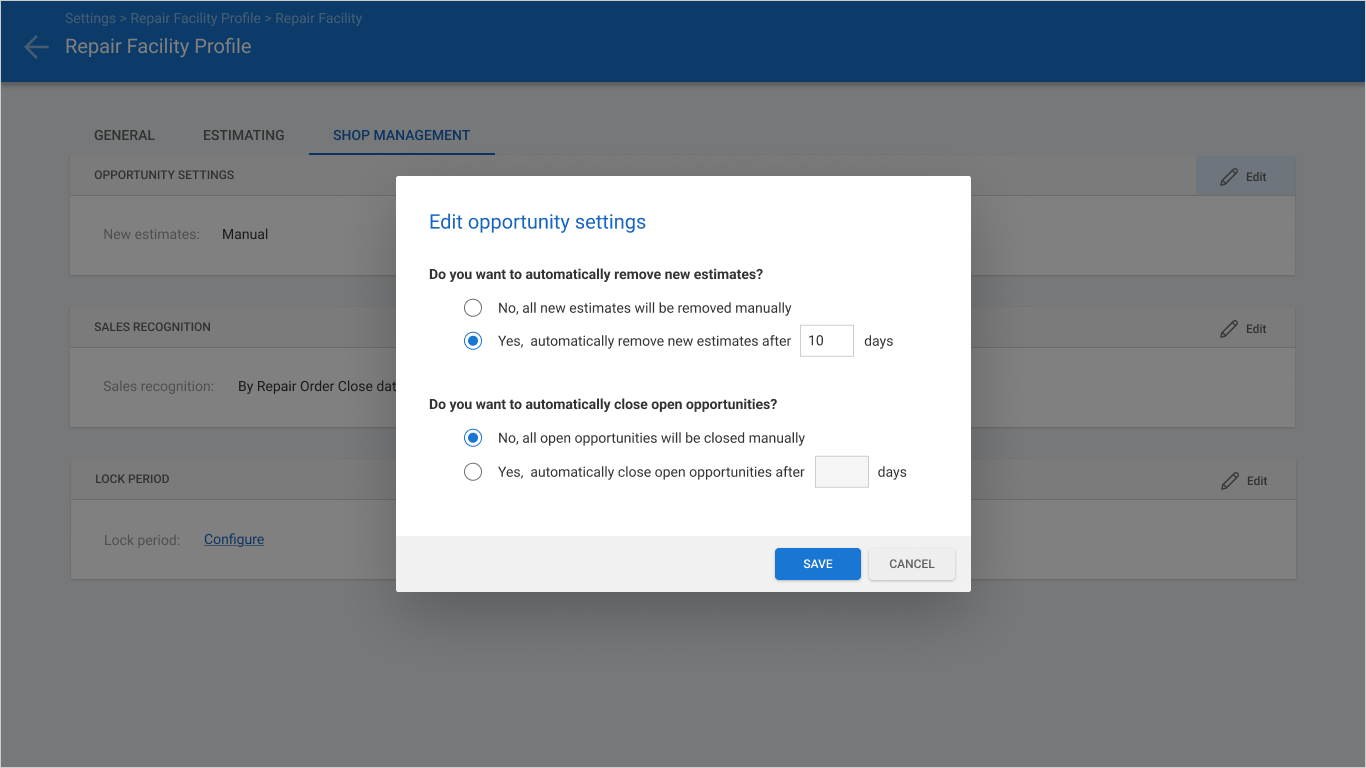
Task: Click the Cancel button
Action: (x=912, y=564)
